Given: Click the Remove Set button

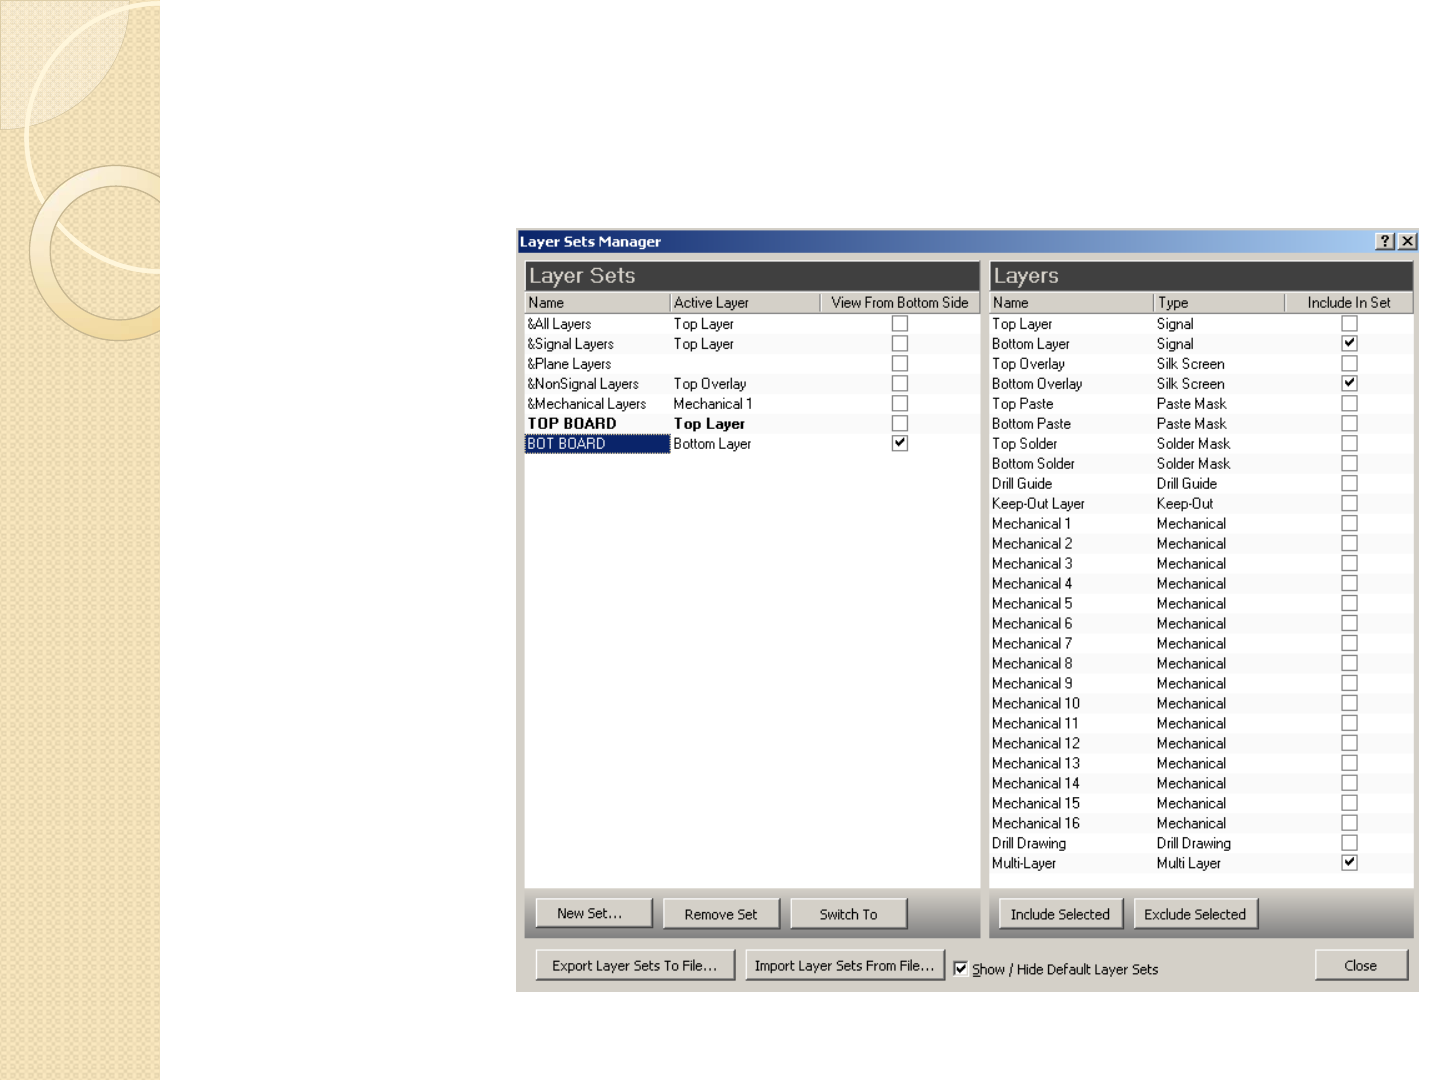Looking at the screenshot, I should [x=721, y=913].
